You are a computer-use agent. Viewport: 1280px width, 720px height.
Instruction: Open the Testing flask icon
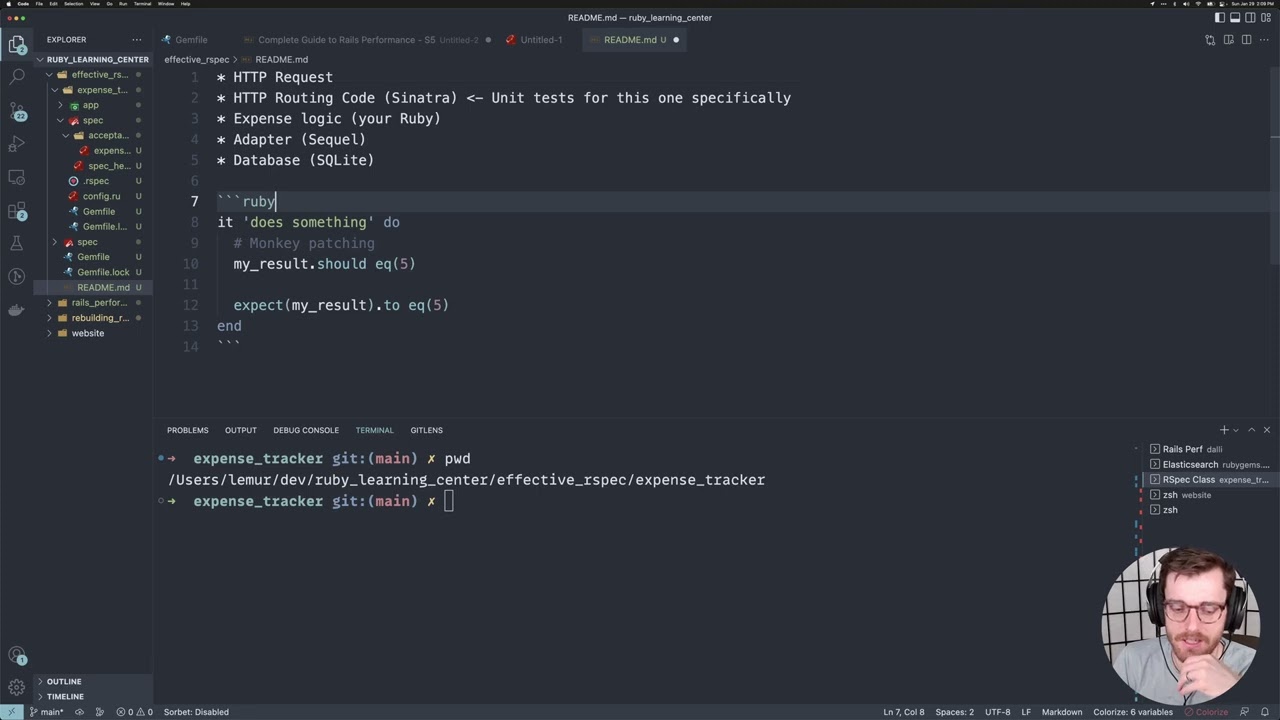16,244
